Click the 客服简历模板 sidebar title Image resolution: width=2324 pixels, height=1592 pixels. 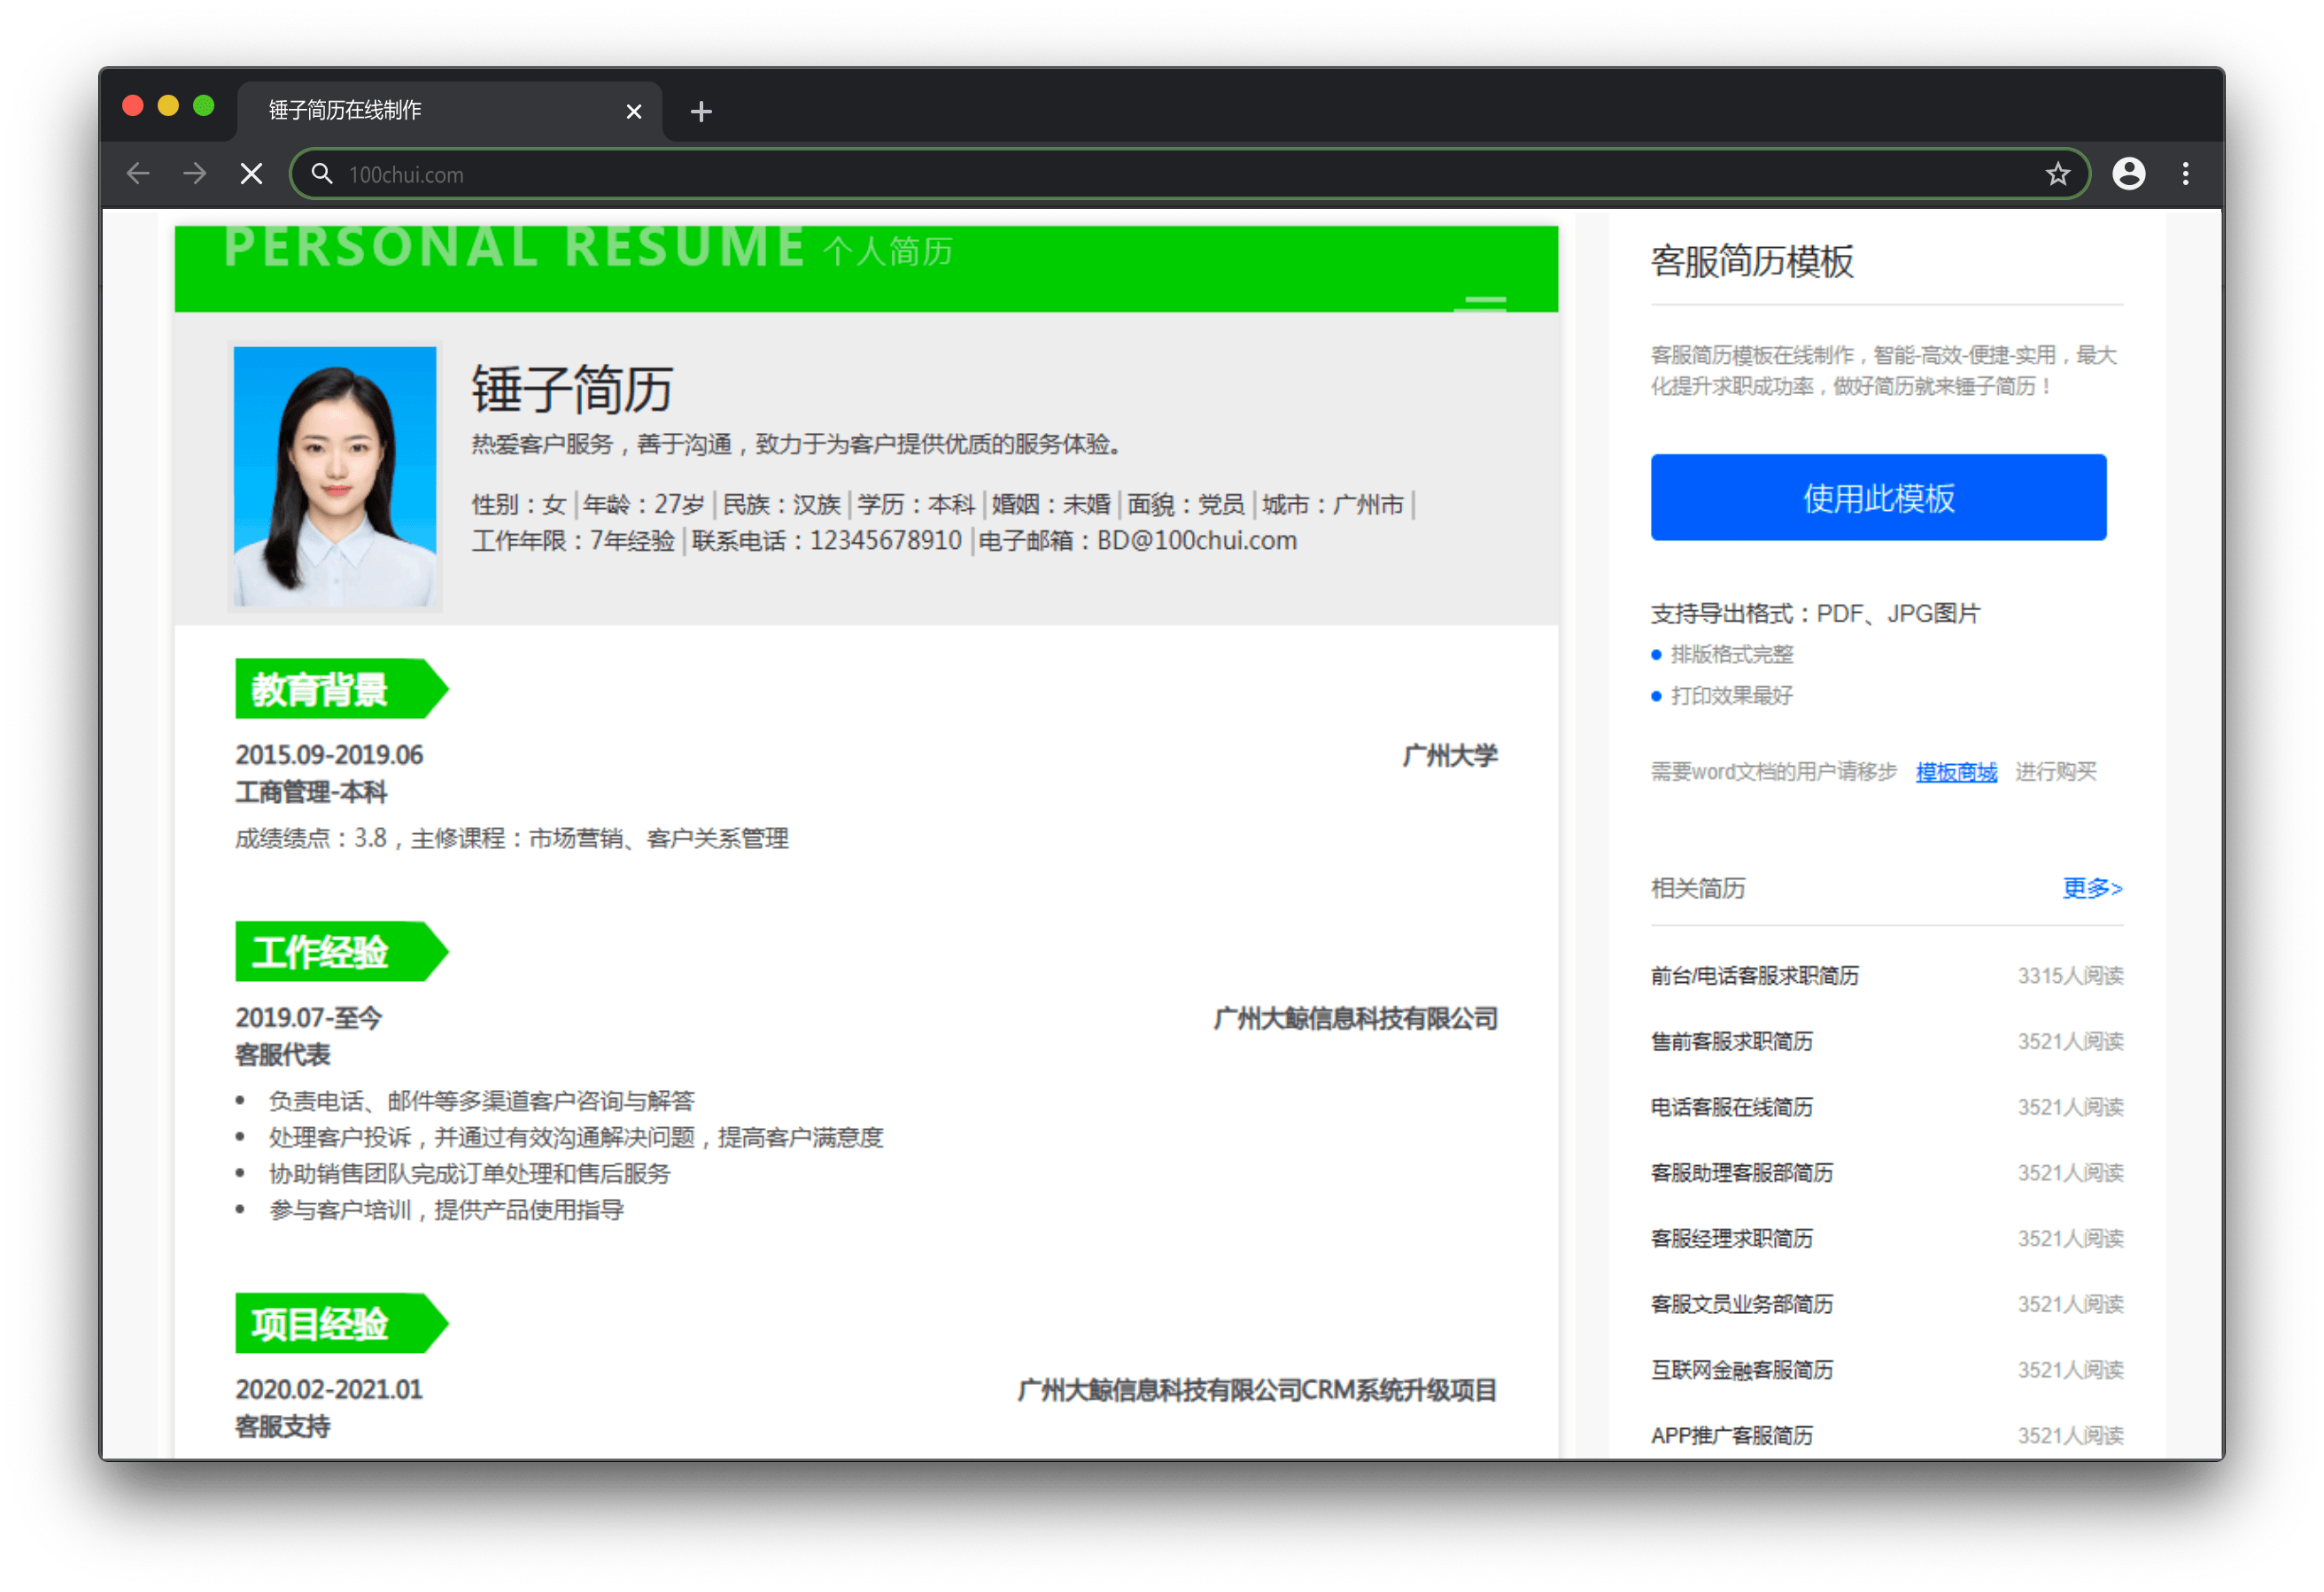pos(1751,261)
